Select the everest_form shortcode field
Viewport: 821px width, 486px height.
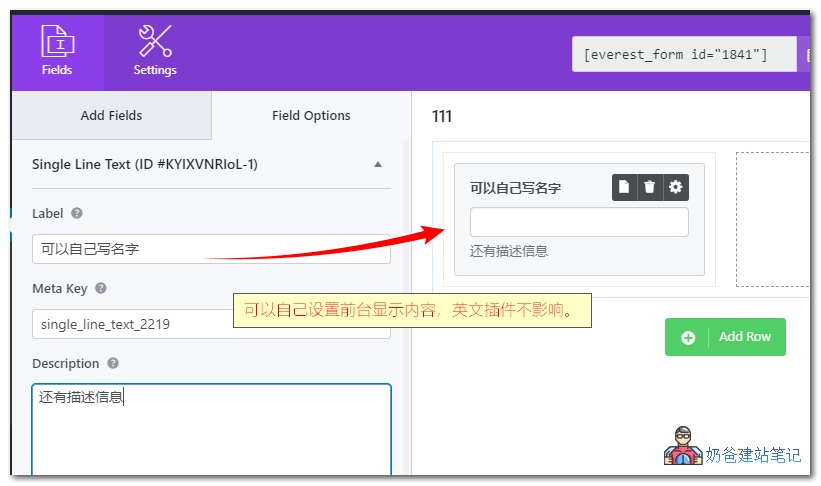pos(684,54)
